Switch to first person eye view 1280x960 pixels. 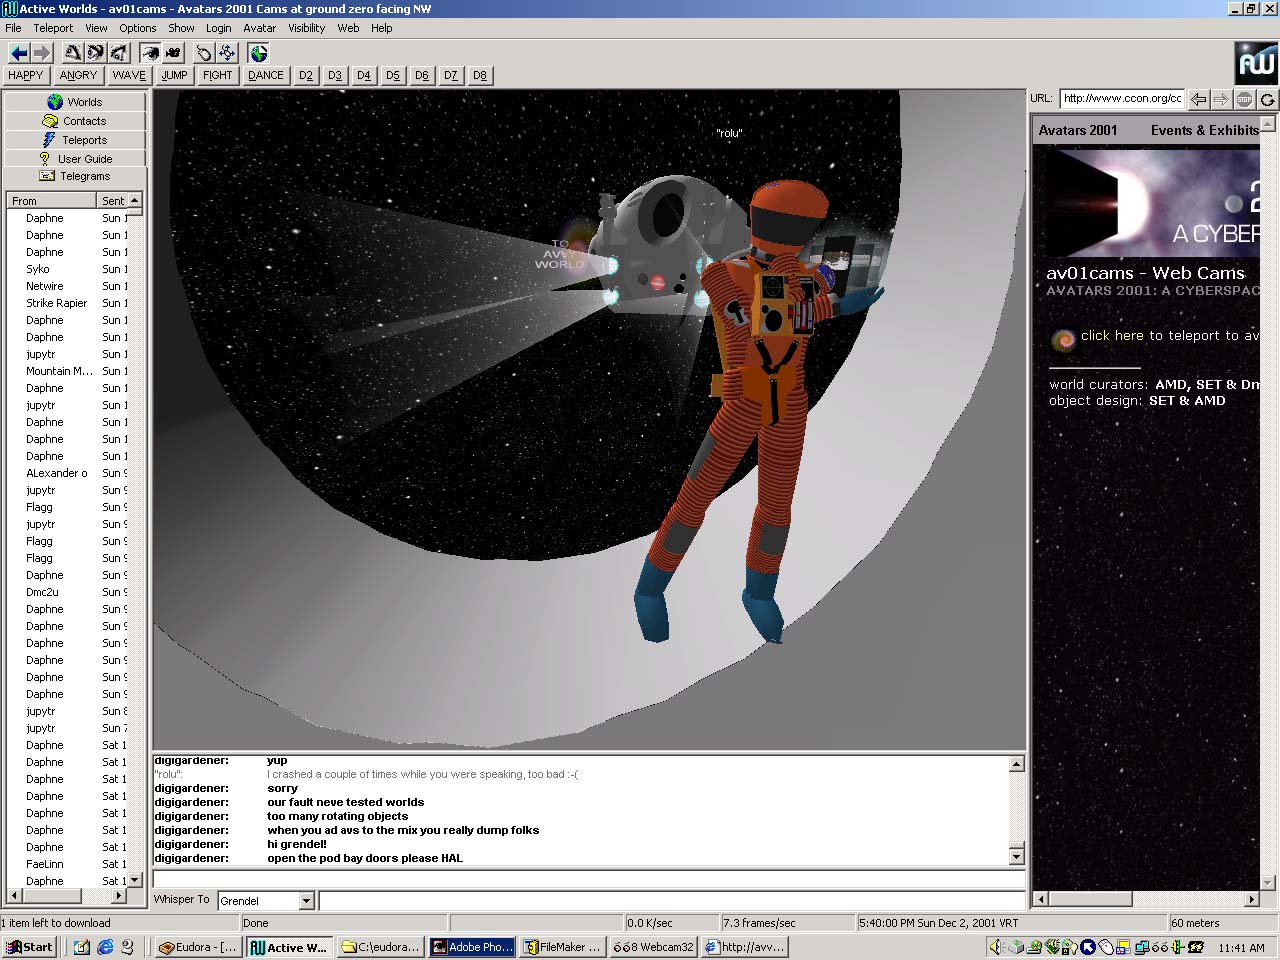(x=150, y=53)
